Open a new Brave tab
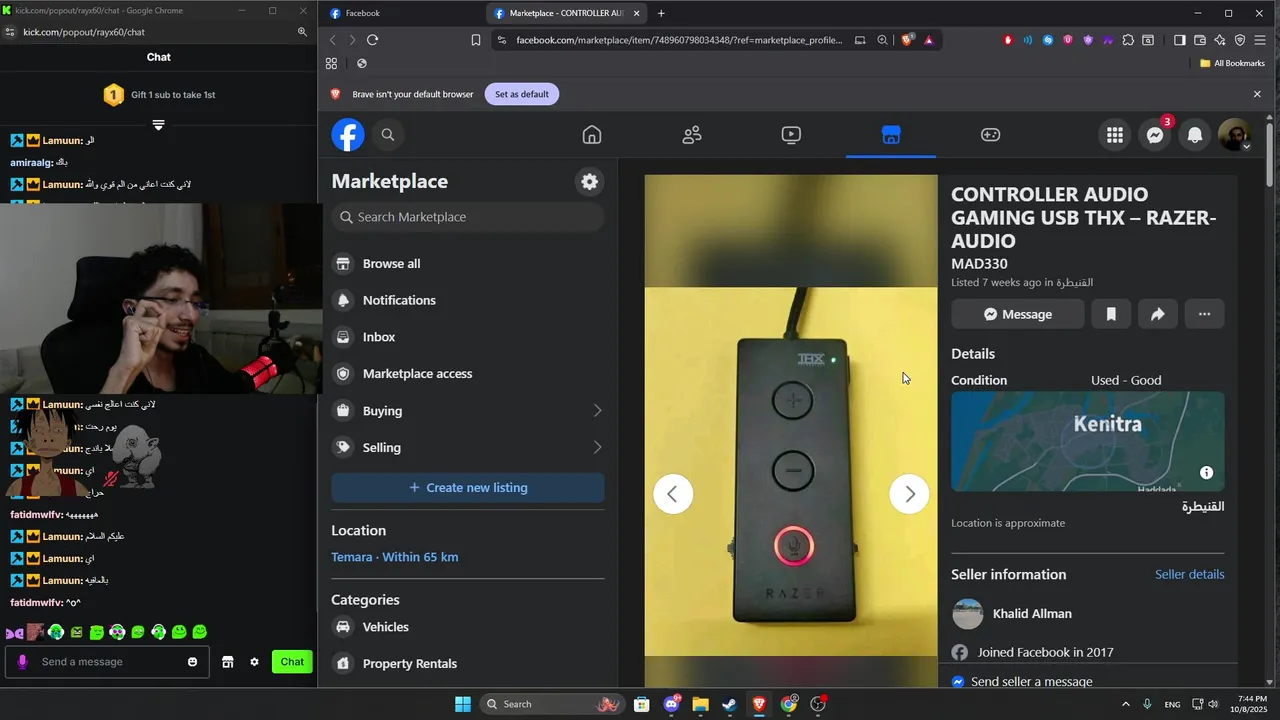The width and height of the screenshot is (1280, 720). click(x=661, y=13)
